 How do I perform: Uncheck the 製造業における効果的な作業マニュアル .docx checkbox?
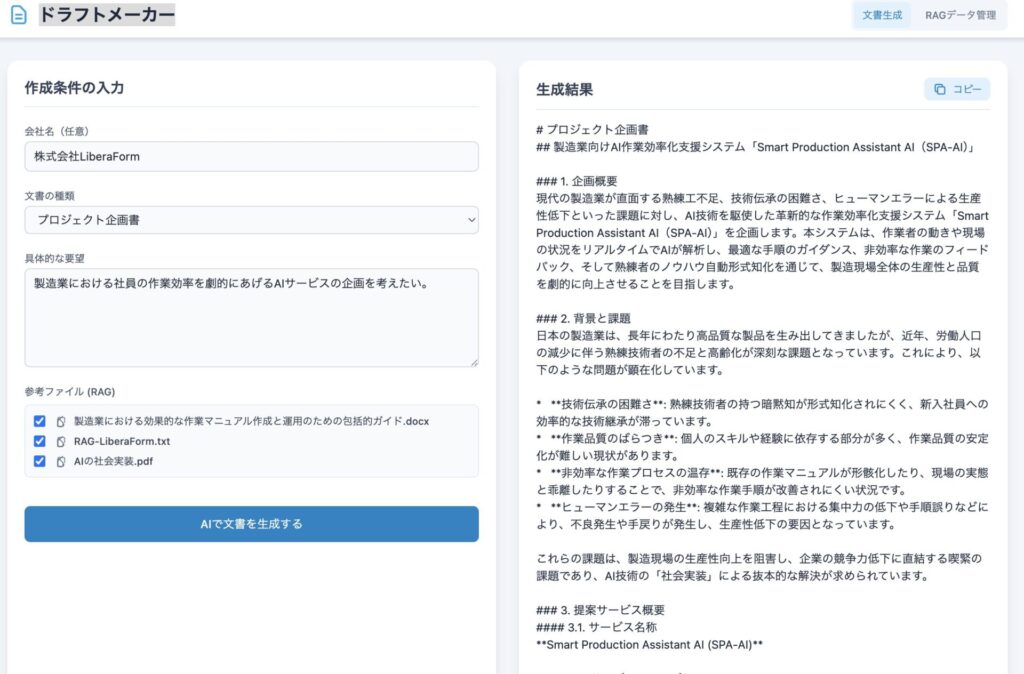tap(40, 421)
